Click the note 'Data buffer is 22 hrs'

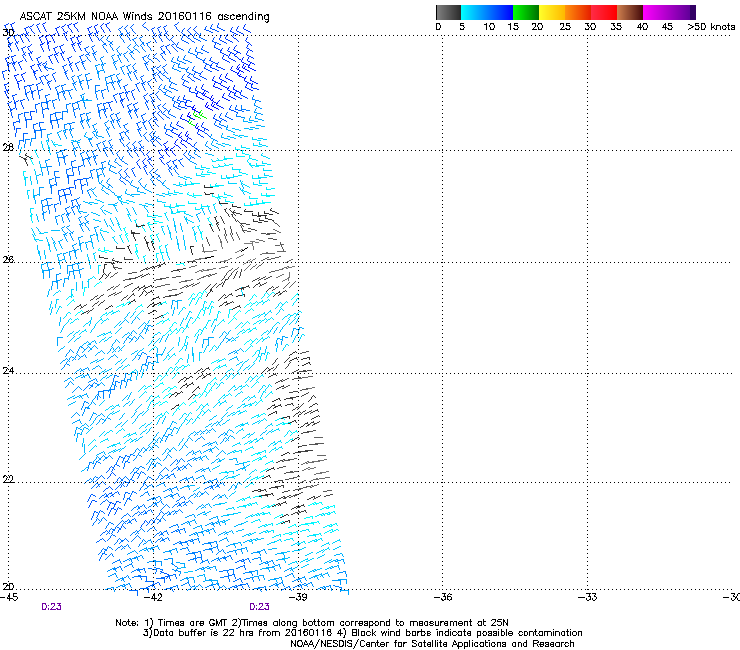pos(195,633)
